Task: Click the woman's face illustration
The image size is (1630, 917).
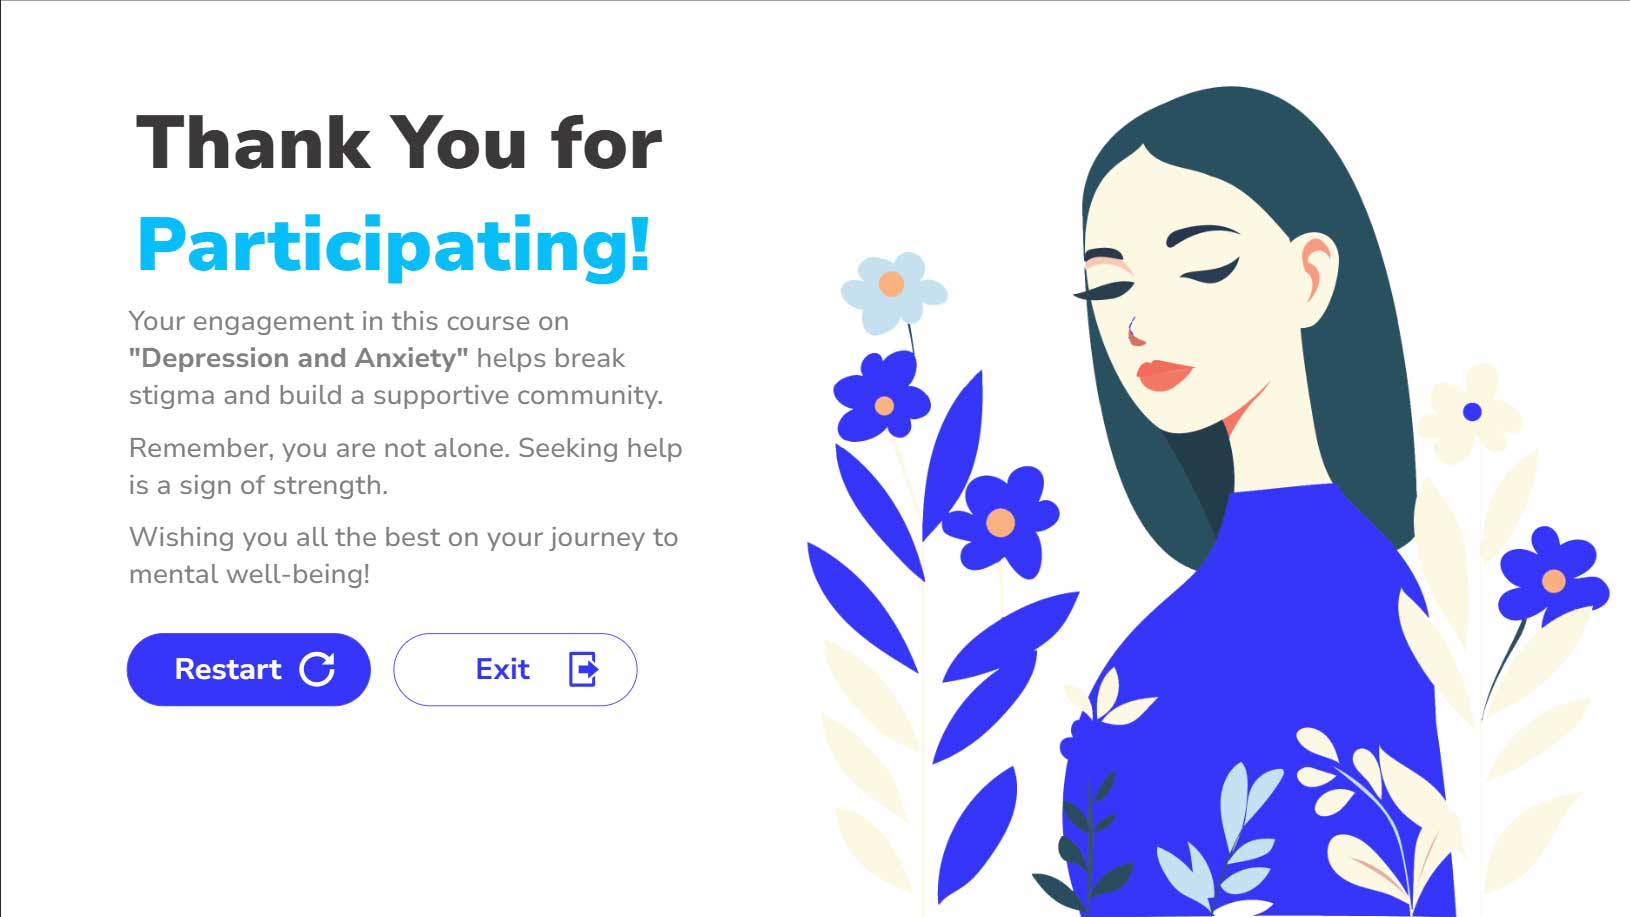Action: tap(1200, 300)
